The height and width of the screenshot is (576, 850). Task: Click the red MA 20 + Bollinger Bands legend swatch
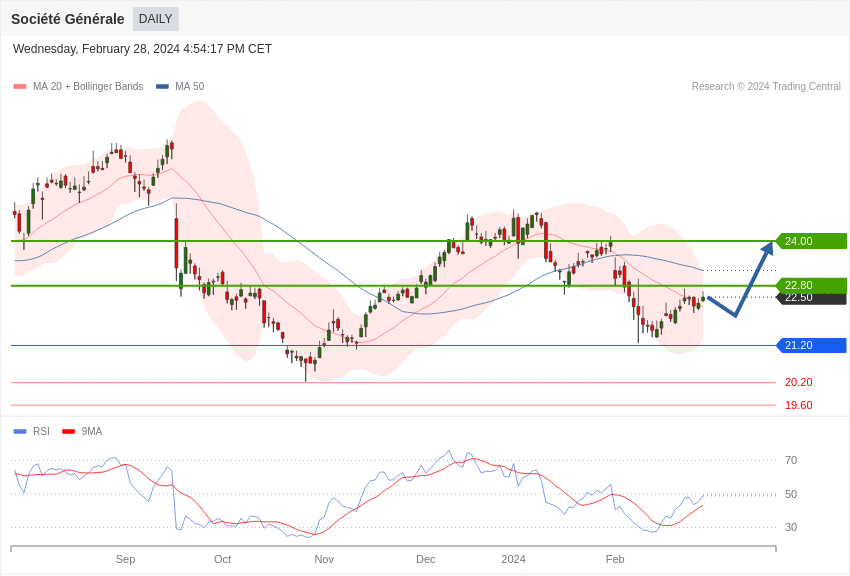coord(20,87)
